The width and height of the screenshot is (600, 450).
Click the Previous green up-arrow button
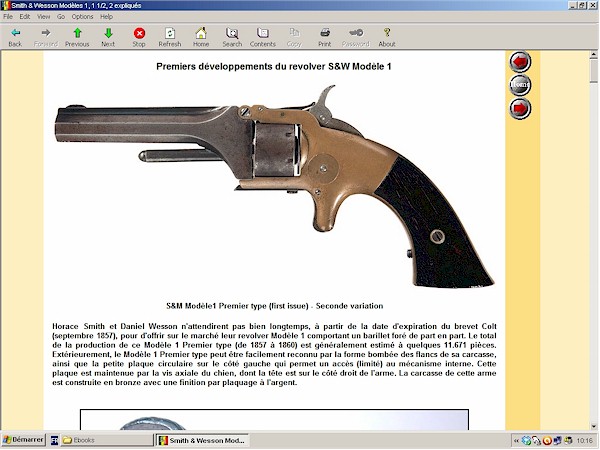tap(77, 38)
